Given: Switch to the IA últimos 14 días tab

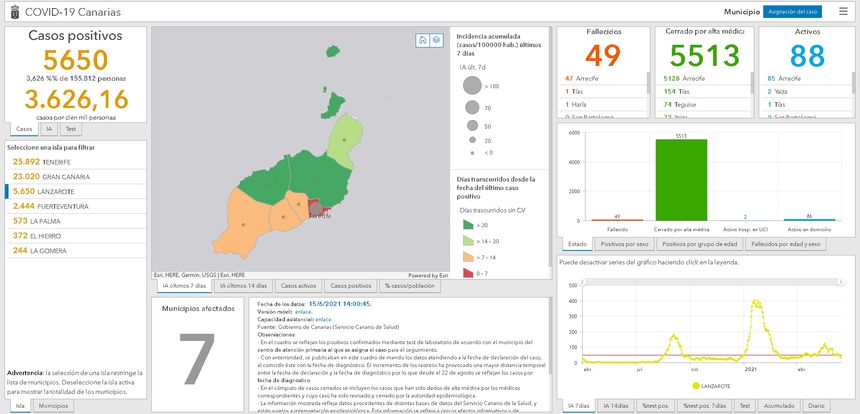Looking at the screenshot, I should 242,286.
